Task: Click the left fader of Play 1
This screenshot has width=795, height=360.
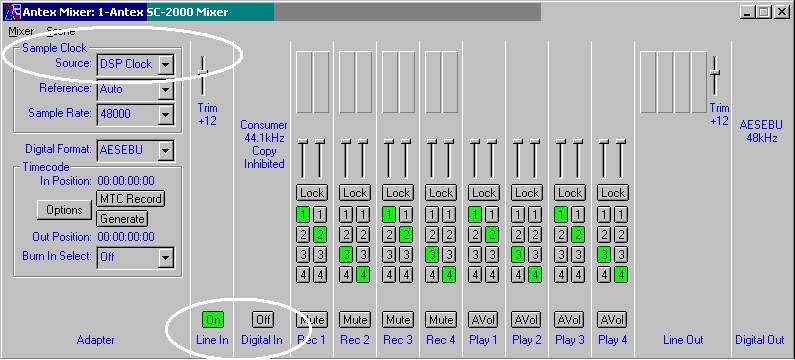Action: 475,158
